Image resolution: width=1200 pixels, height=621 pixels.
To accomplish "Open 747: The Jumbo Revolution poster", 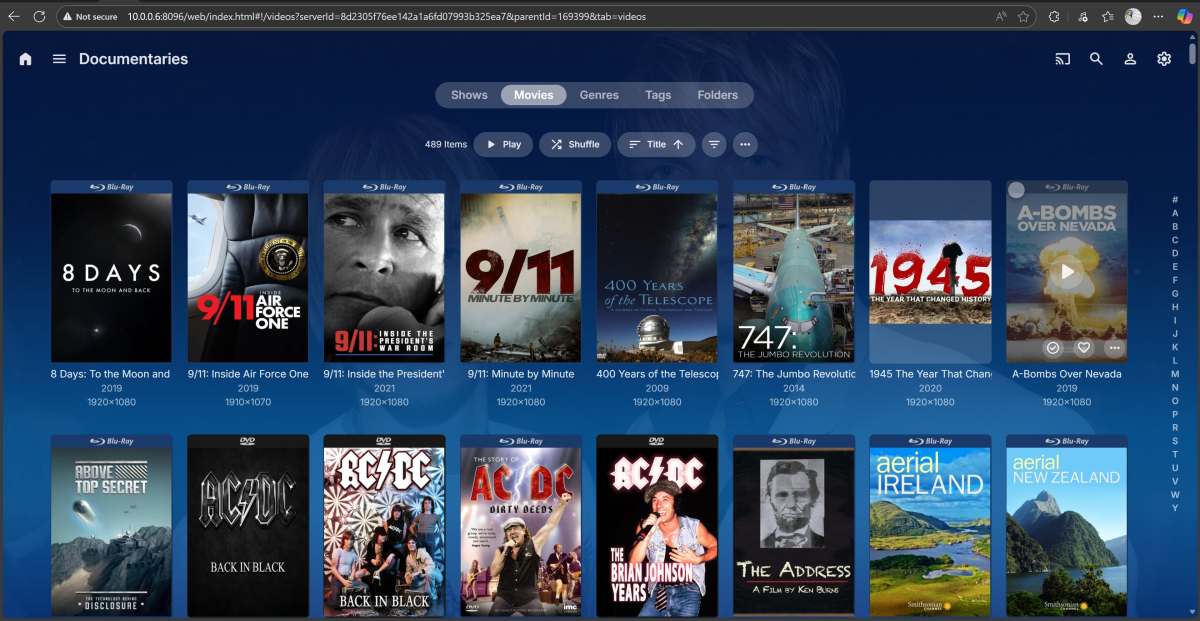I will point(794,272).
